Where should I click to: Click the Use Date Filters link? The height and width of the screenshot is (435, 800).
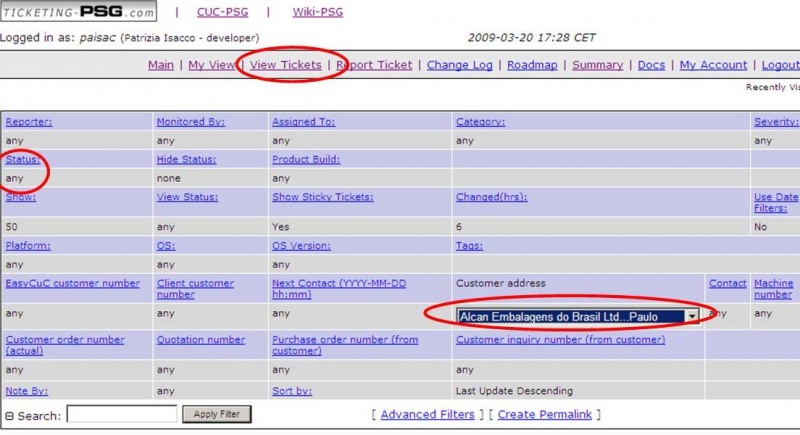click(776, 203)
